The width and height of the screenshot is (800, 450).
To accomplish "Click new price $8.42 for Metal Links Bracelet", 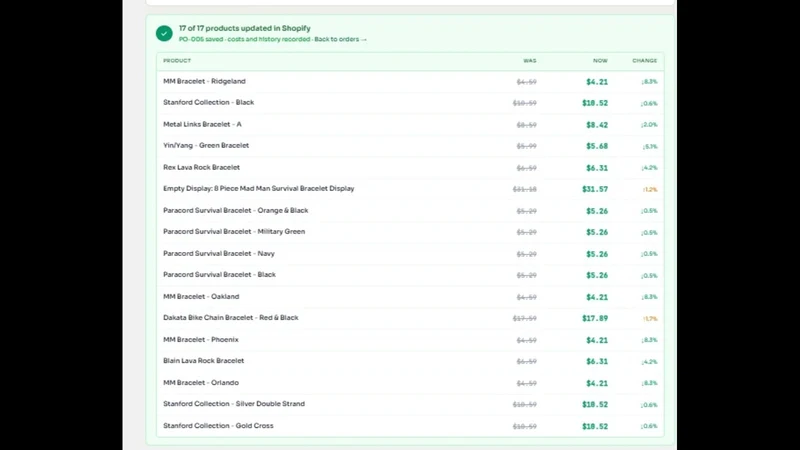I will 597,125.
